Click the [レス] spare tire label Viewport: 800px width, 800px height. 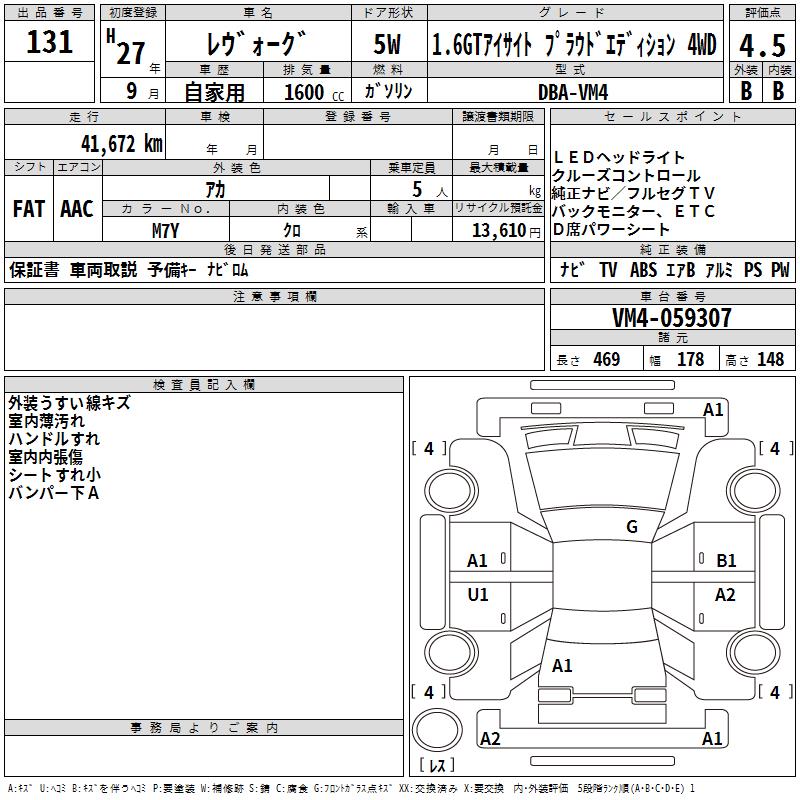click(437, 764)
